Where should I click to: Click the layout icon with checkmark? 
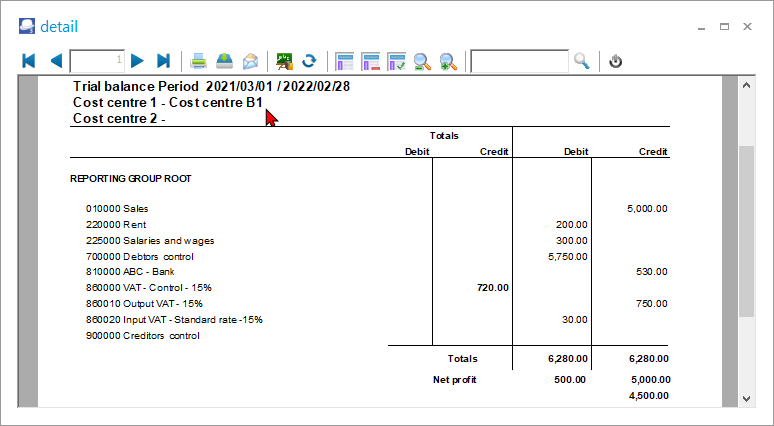point(397,61)
